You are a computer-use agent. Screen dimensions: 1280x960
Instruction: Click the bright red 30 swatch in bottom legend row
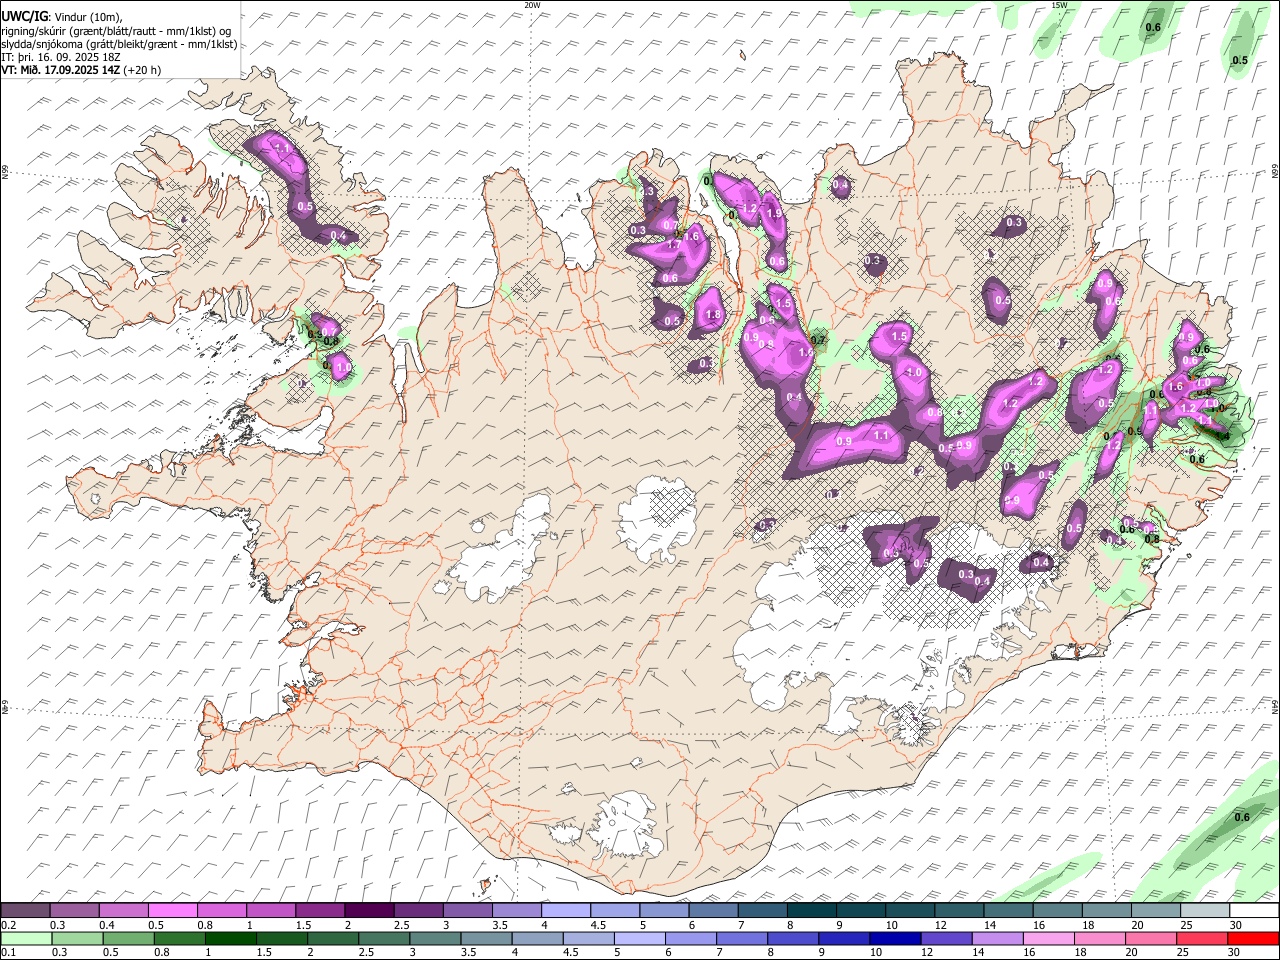point(1252,938)
